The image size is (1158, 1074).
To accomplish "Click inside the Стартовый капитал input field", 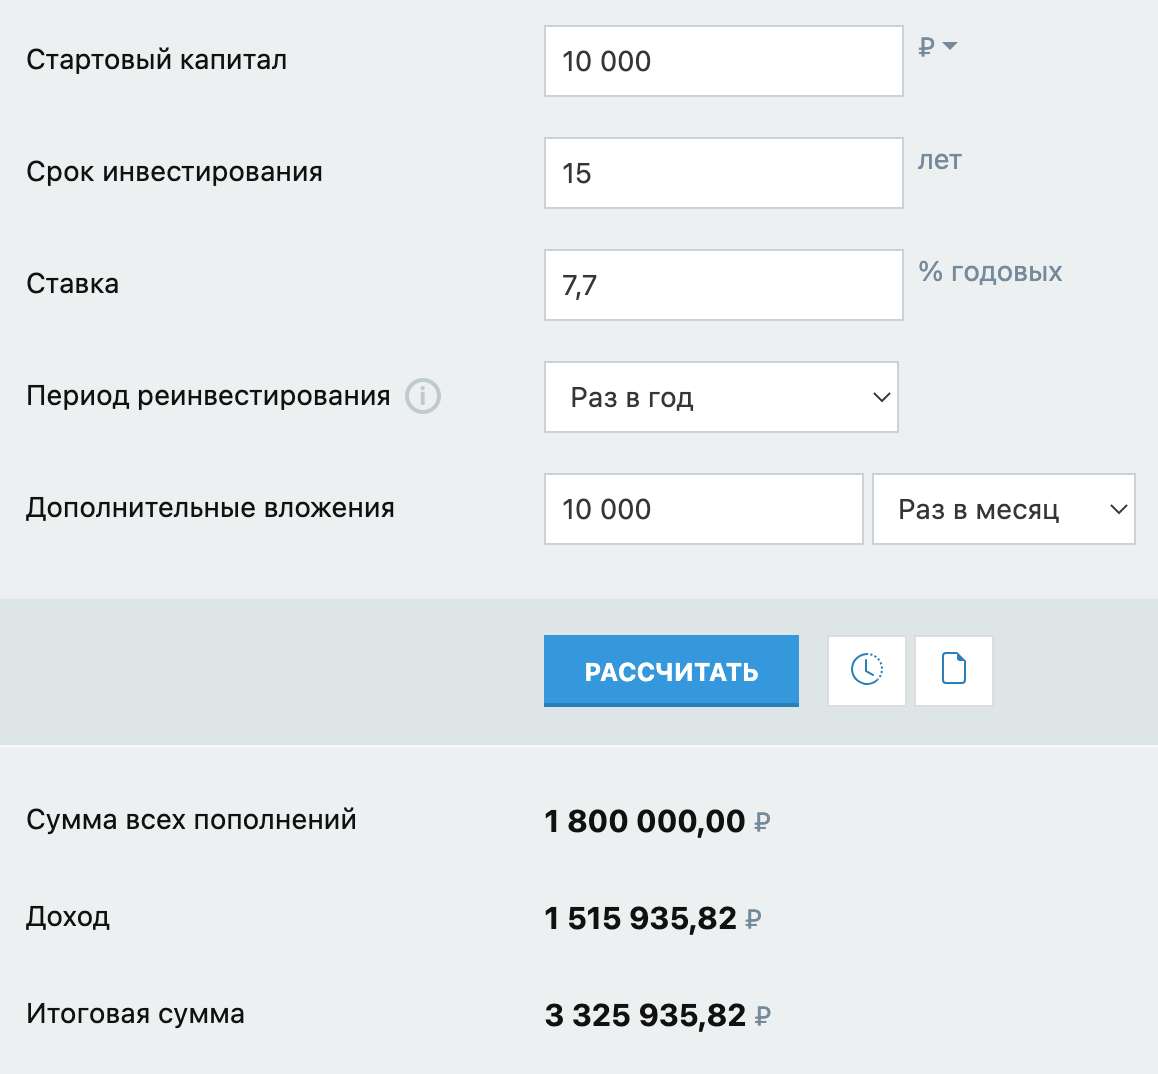I will 723,61.
